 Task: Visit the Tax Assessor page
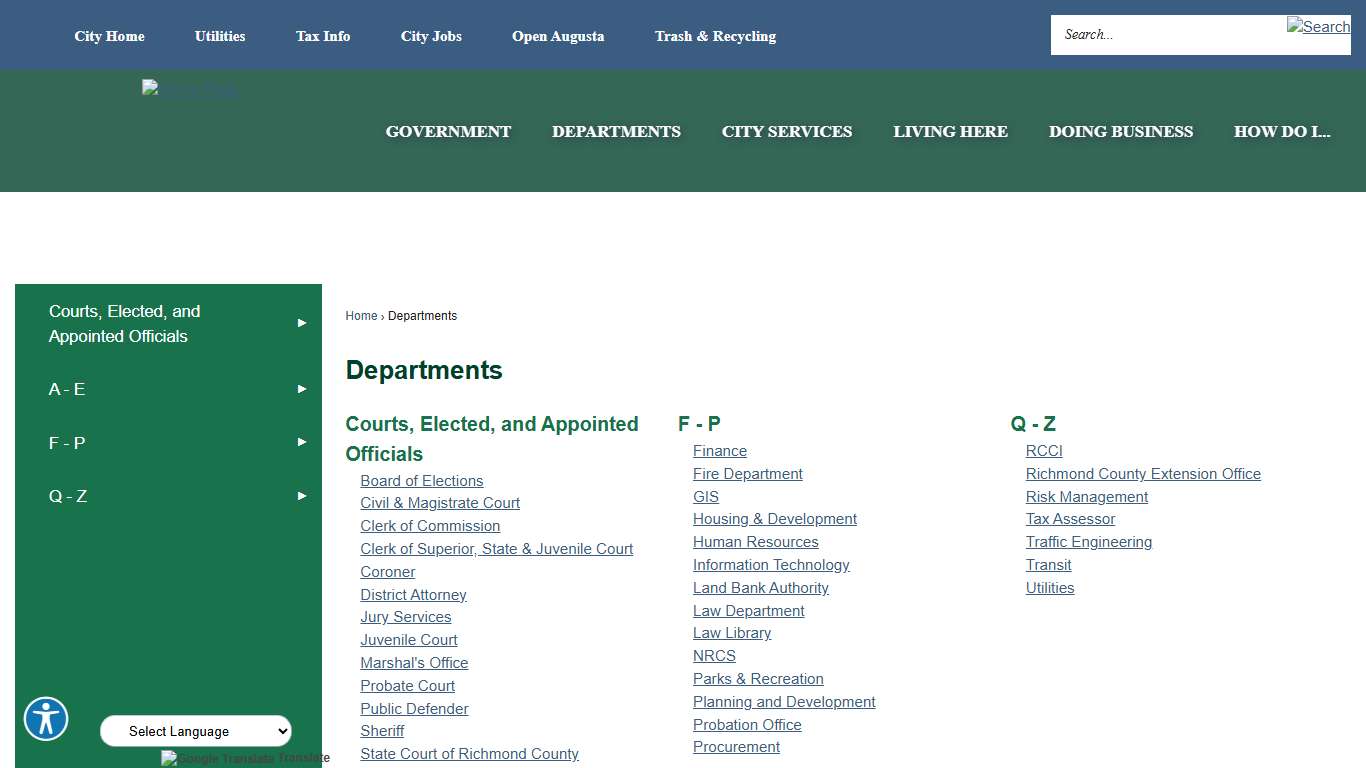coord(1070,518)
